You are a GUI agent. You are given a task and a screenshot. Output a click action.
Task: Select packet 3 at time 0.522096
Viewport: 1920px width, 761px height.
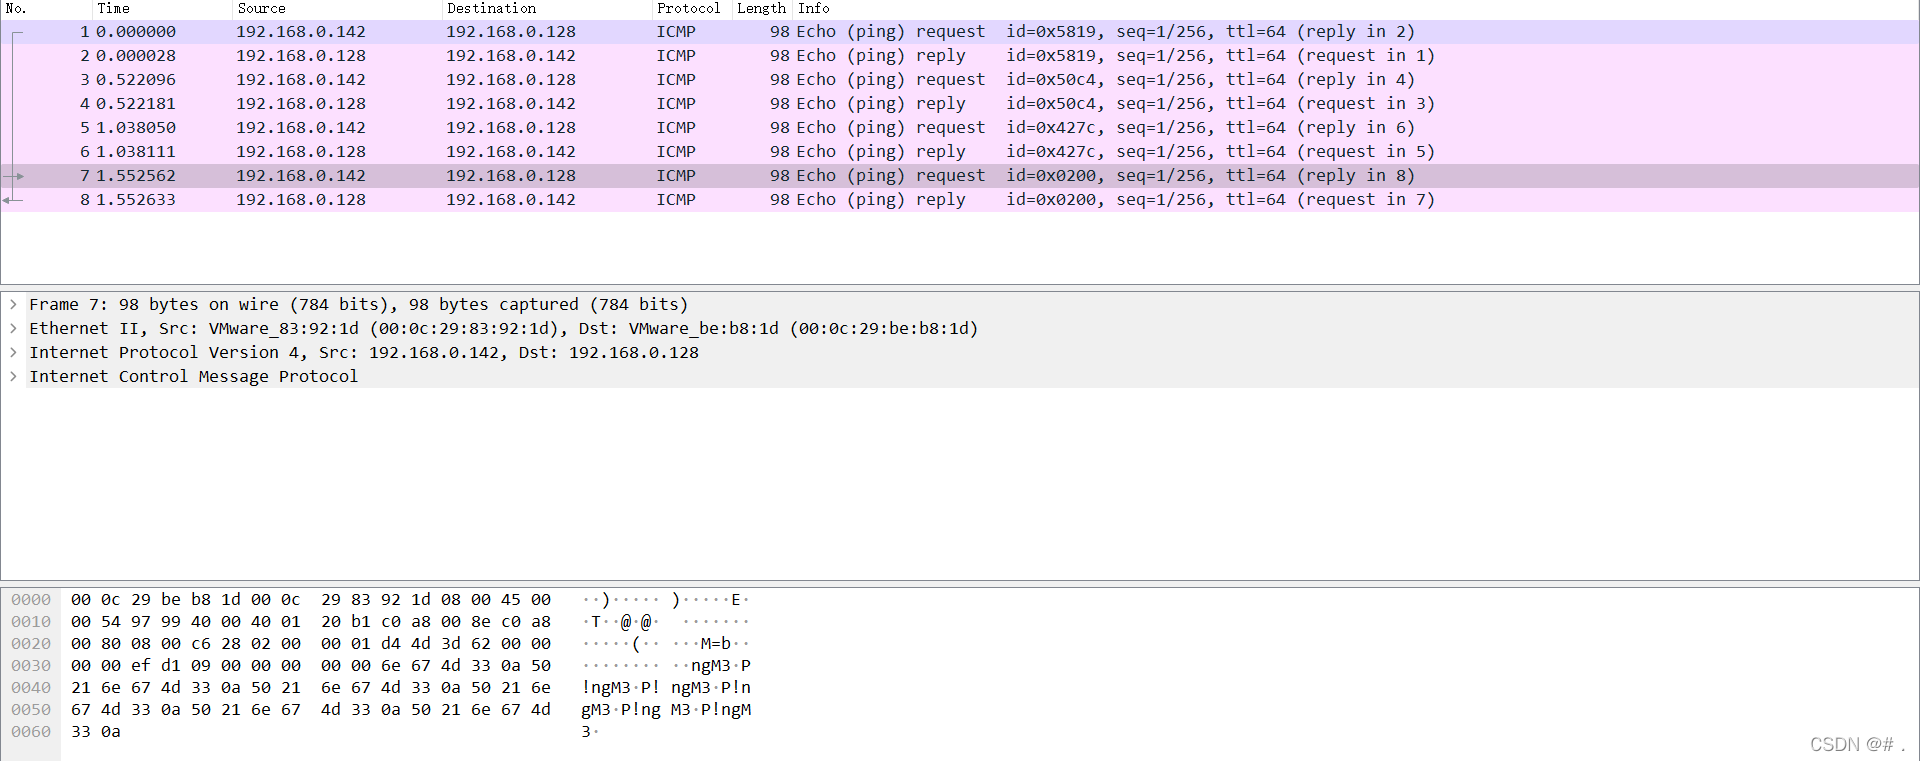pyautogui.click(x=960, y=80)
